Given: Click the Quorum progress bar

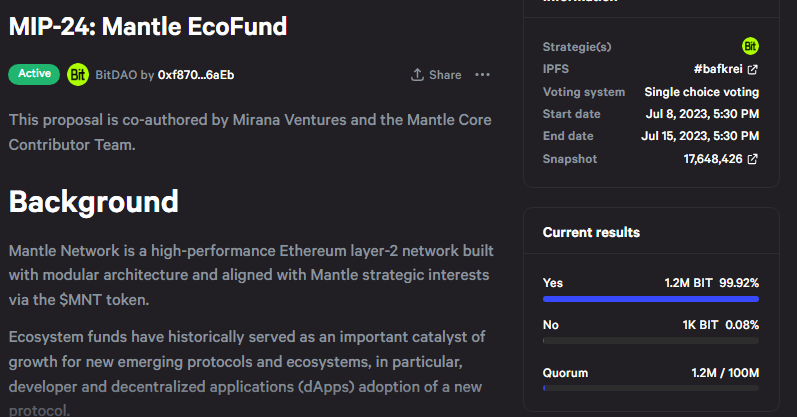Looking at the screenshot, I should tap(651, 388).
